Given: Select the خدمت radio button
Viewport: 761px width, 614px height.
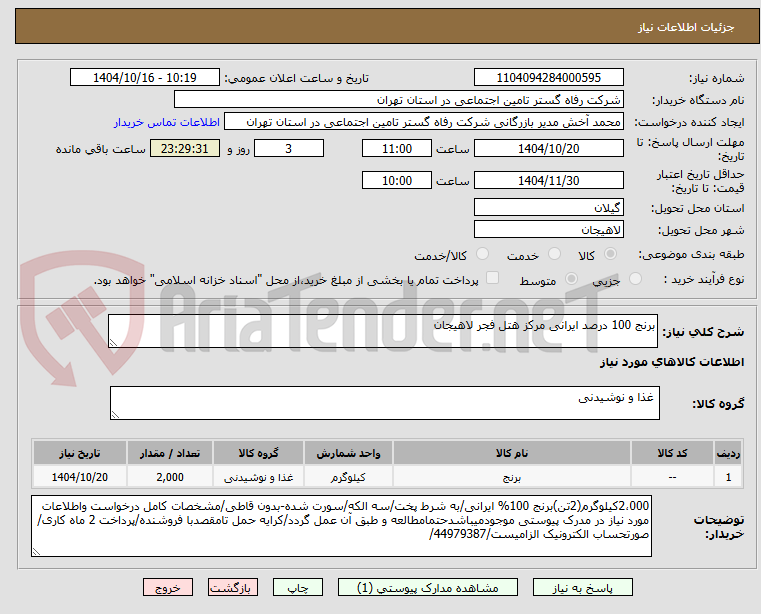Looking at the screenshot, I should click(x=554, y=254).
